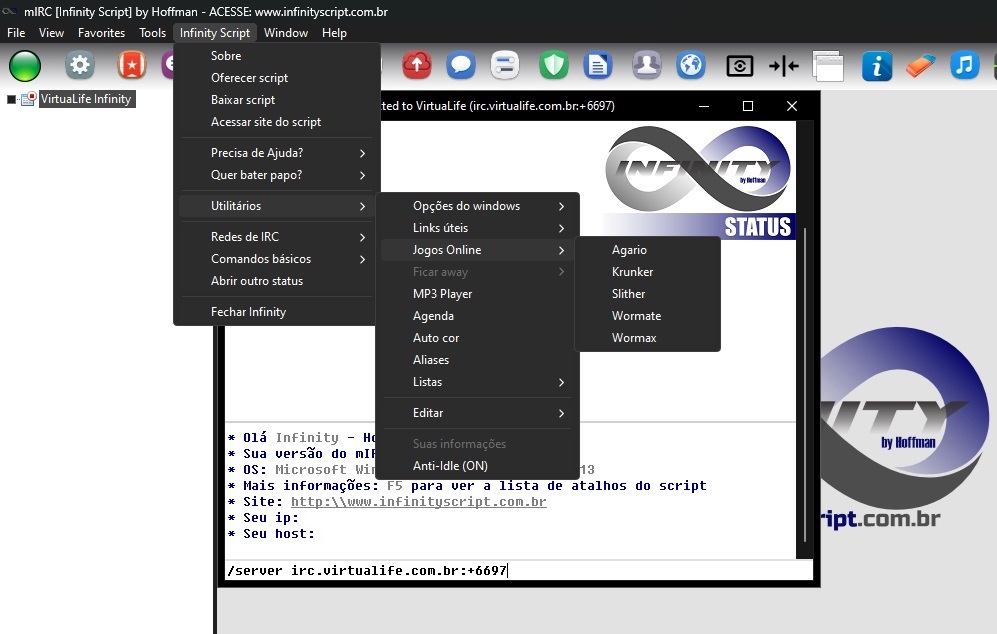Click the blue globe icon in toolbar
Viewport: 997px width, 634px height.
tap(691, 66)
